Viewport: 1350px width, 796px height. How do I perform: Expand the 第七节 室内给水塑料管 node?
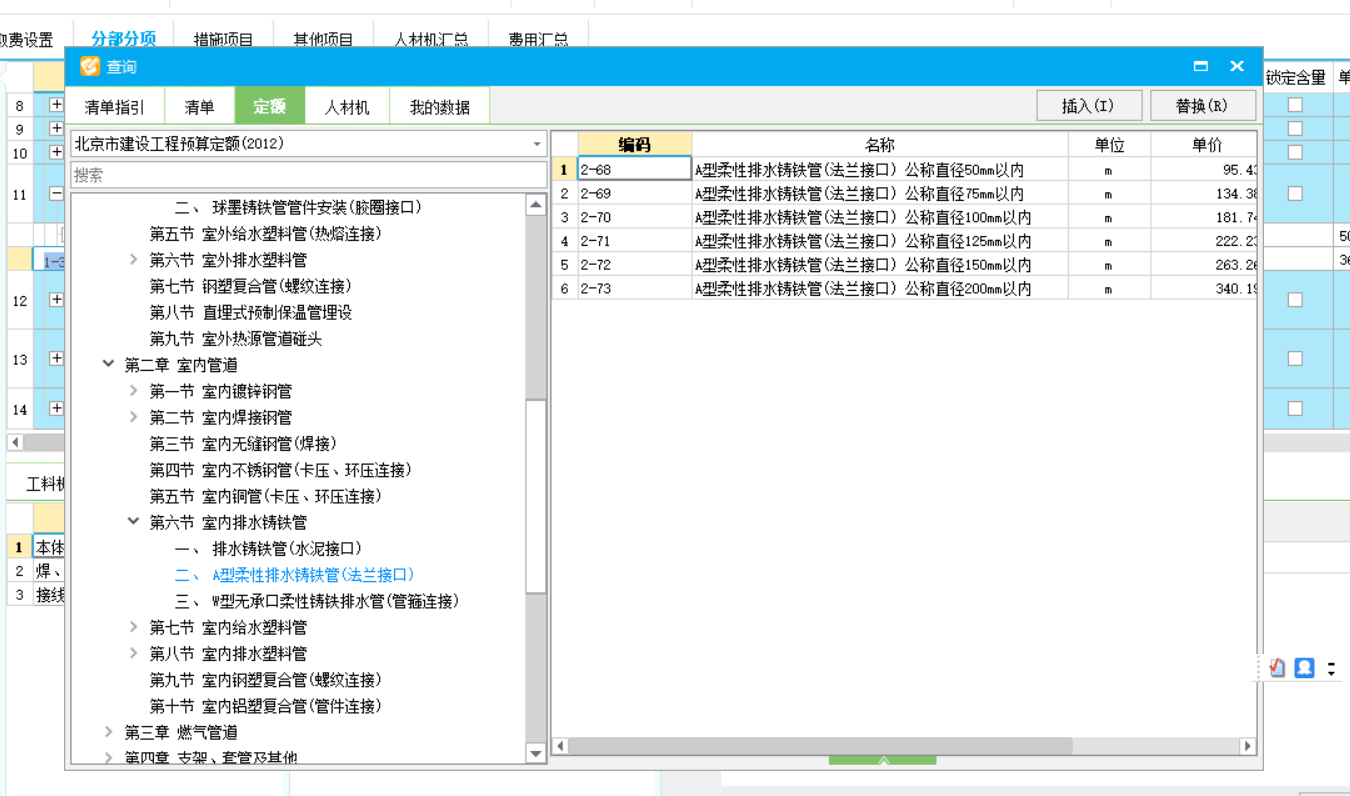click(134, 627)
